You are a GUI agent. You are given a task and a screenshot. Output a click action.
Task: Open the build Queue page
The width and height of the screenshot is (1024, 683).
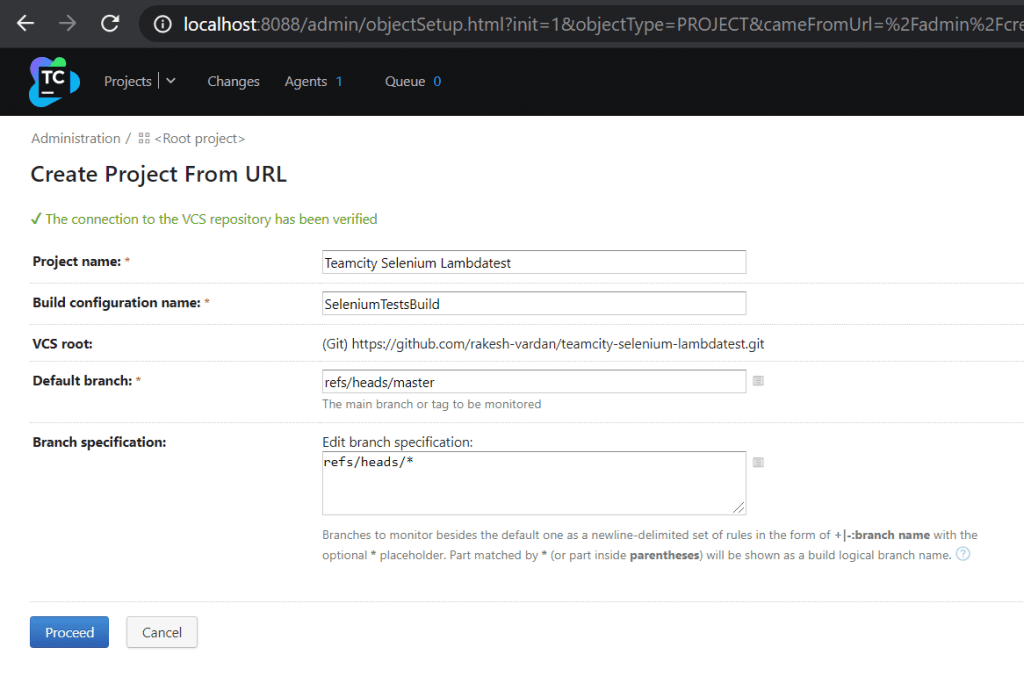click(x=405, y=81)
